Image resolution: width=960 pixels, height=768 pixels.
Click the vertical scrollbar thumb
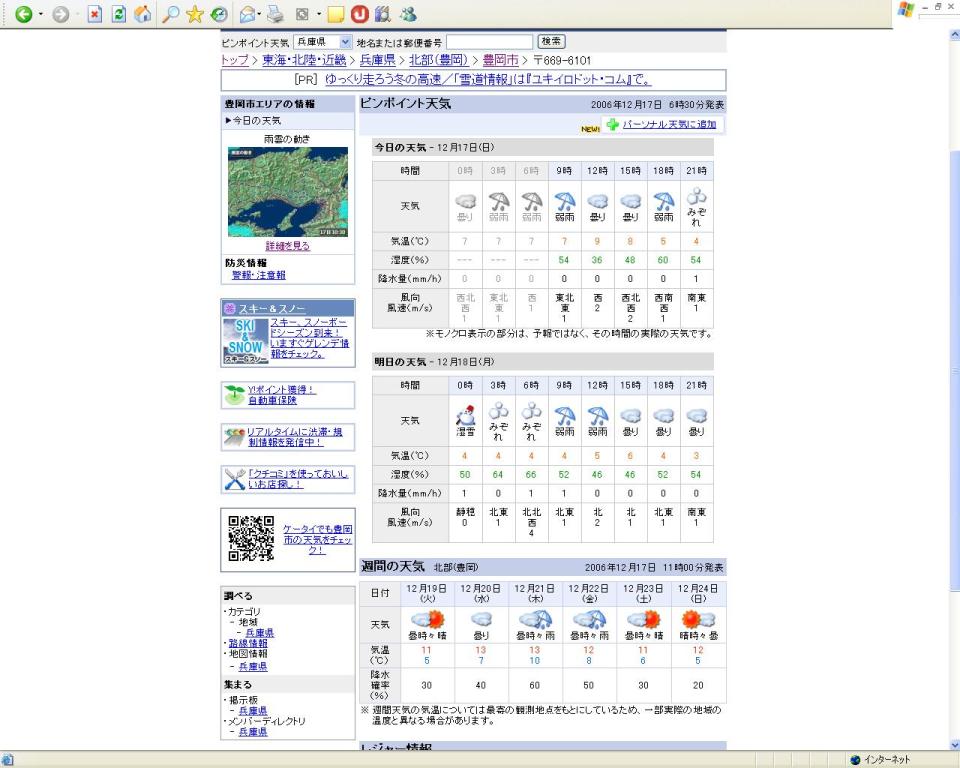pyautogui.click(x=954, y=372)
